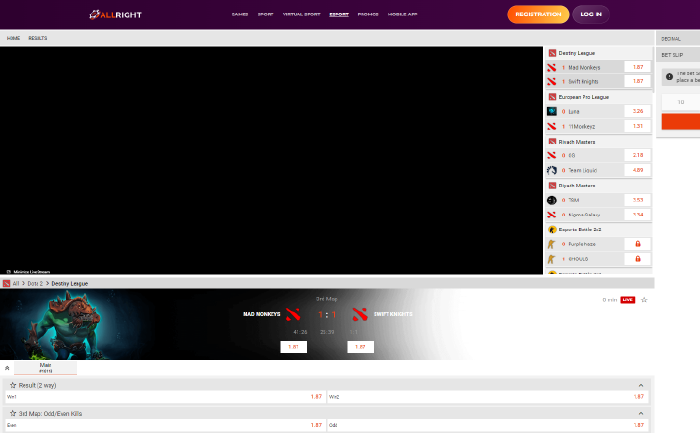Viewport: 700px width, 433px height.
Task: Select the Even kills odds 1.87
Action: point(165,425)
